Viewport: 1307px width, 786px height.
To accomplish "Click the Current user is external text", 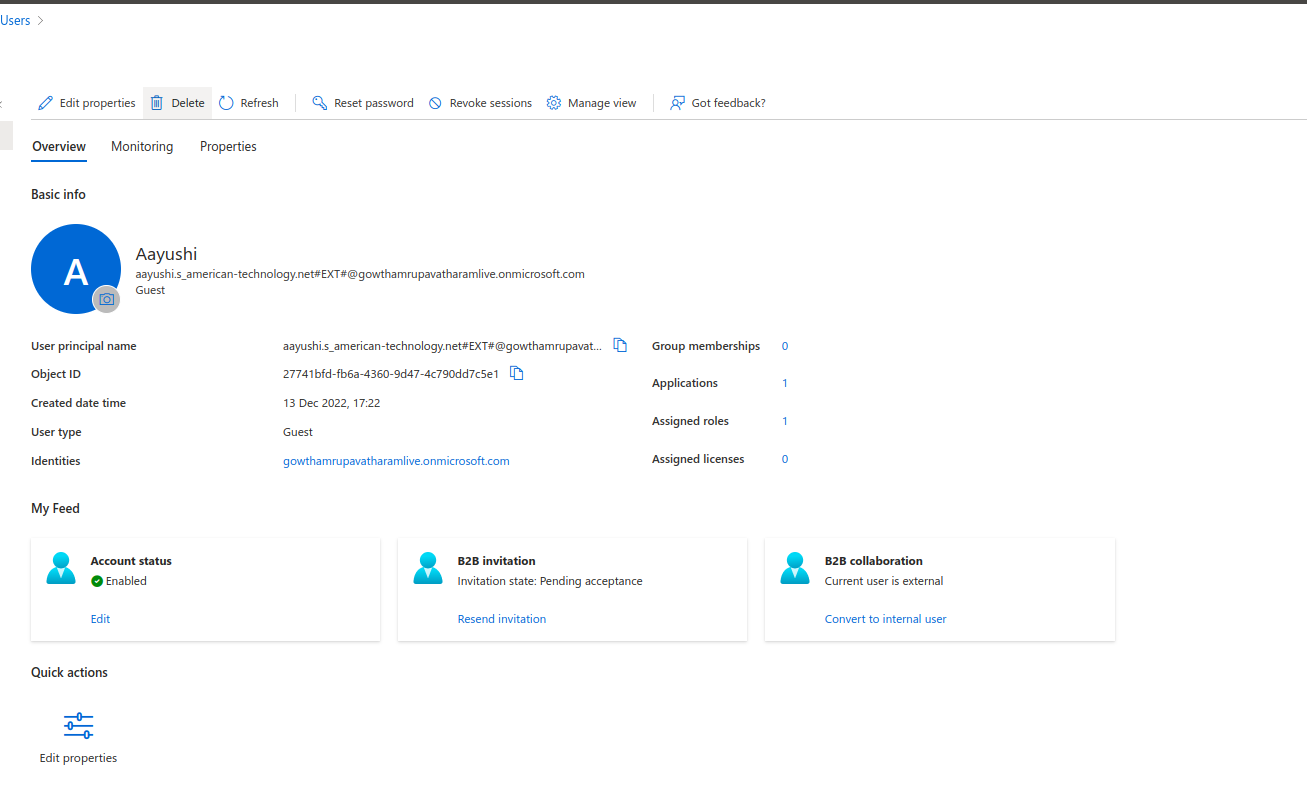I will [884, 581].
